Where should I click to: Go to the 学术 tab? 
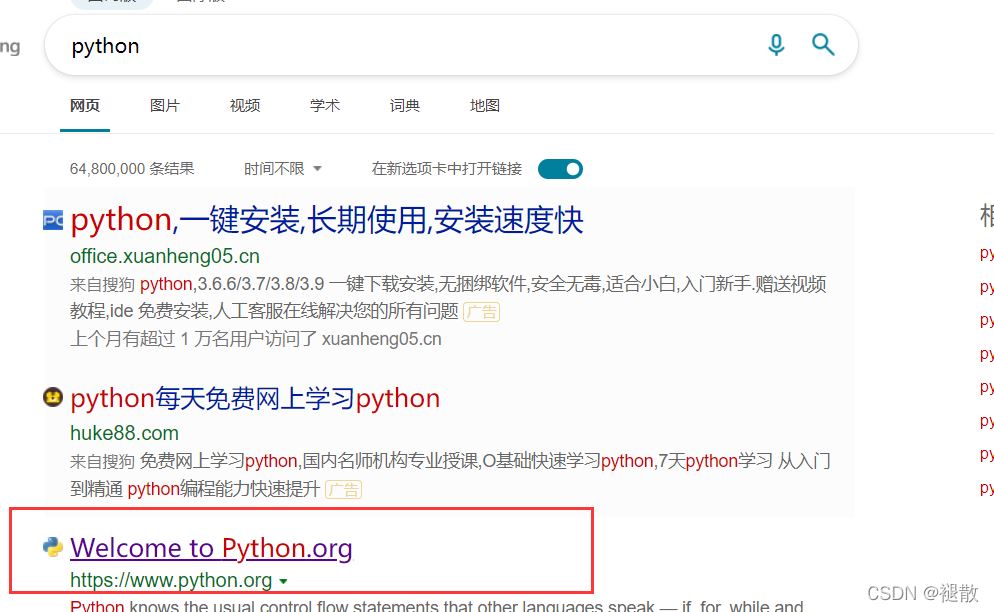click(325, 105)
